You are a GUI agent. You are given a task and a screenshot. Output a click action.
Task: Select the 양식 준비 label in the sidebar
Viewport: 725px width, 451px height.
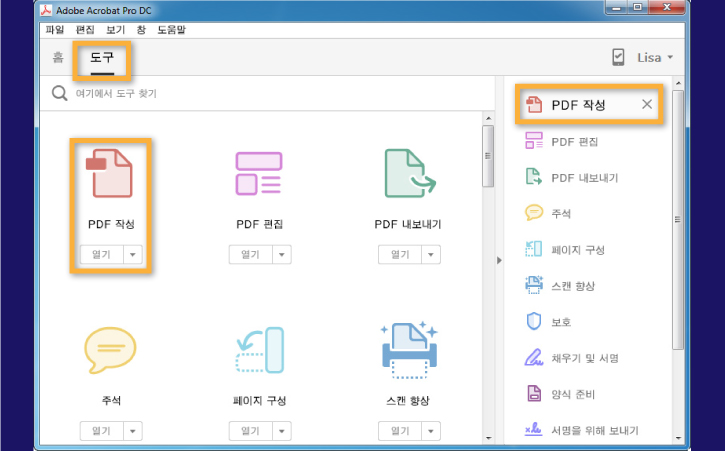pos(573,394)
